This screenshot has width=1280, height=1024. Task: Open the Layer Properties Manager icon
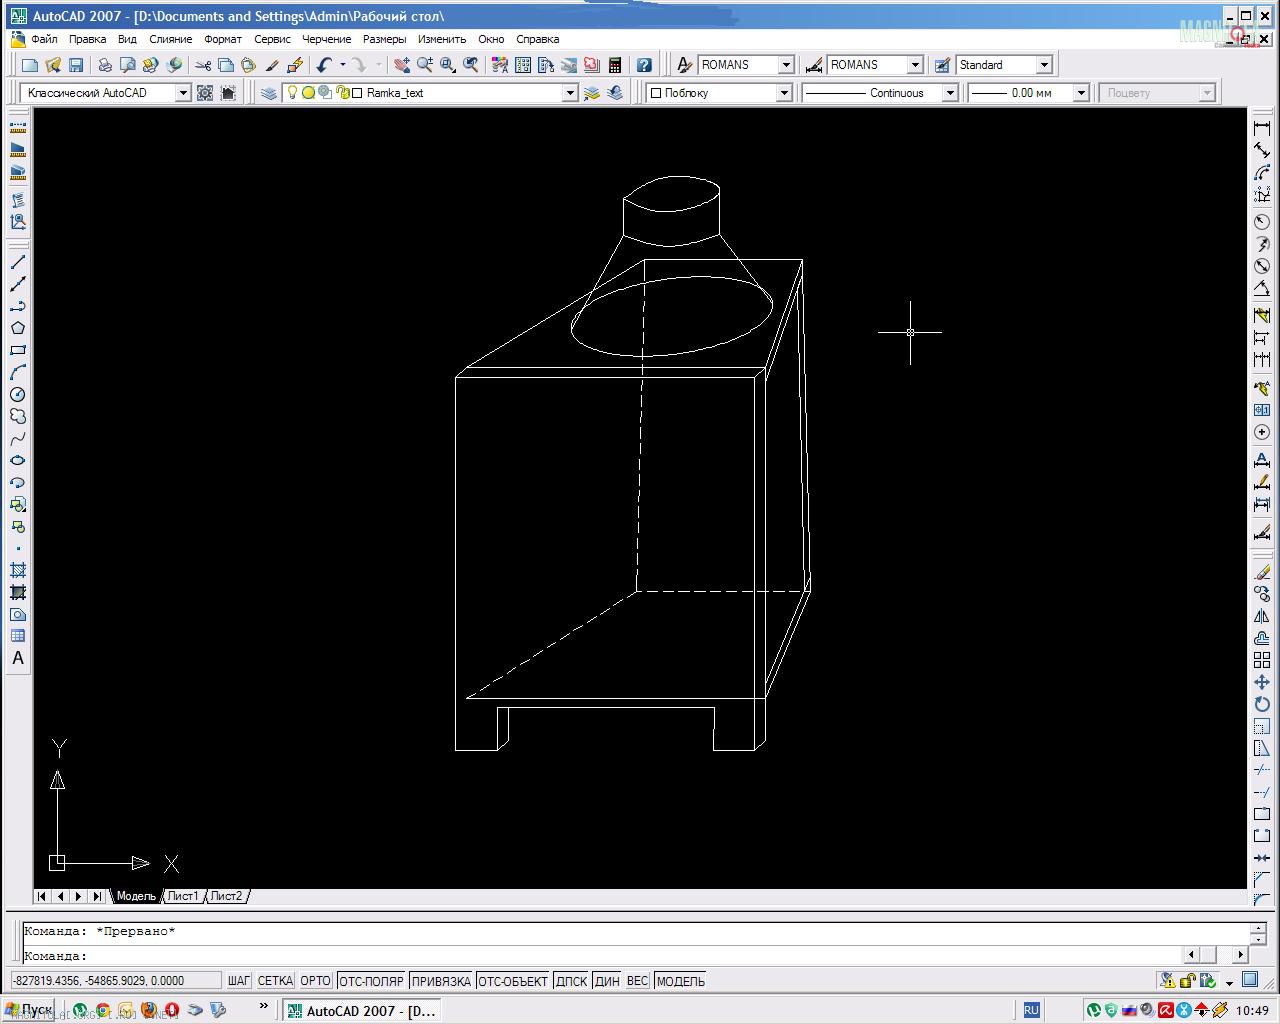point(269,93)
